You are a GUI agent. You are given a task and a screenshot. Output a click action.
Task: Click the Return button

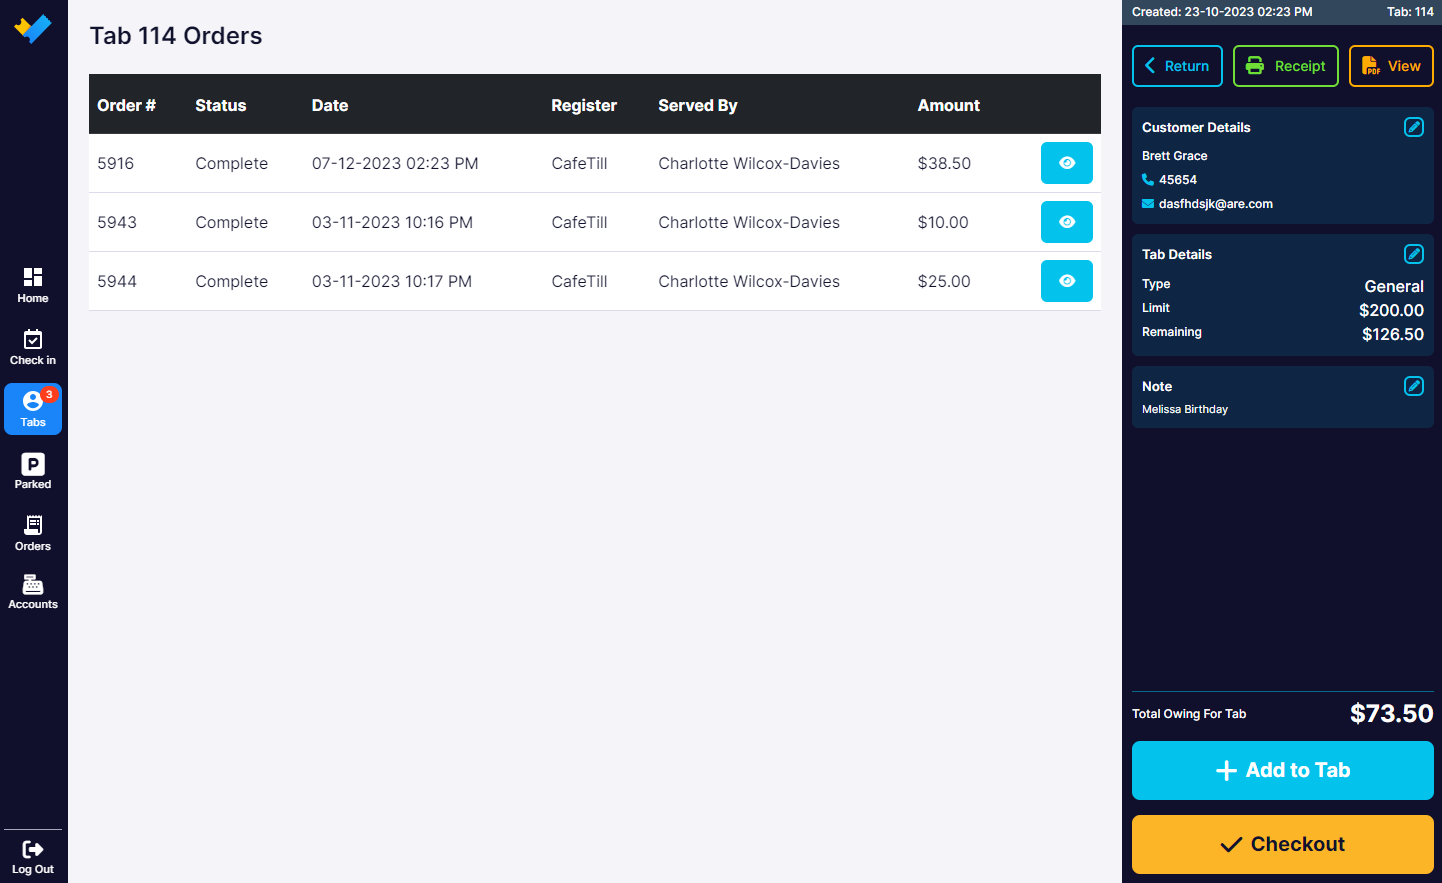[x=1177, y=66]
